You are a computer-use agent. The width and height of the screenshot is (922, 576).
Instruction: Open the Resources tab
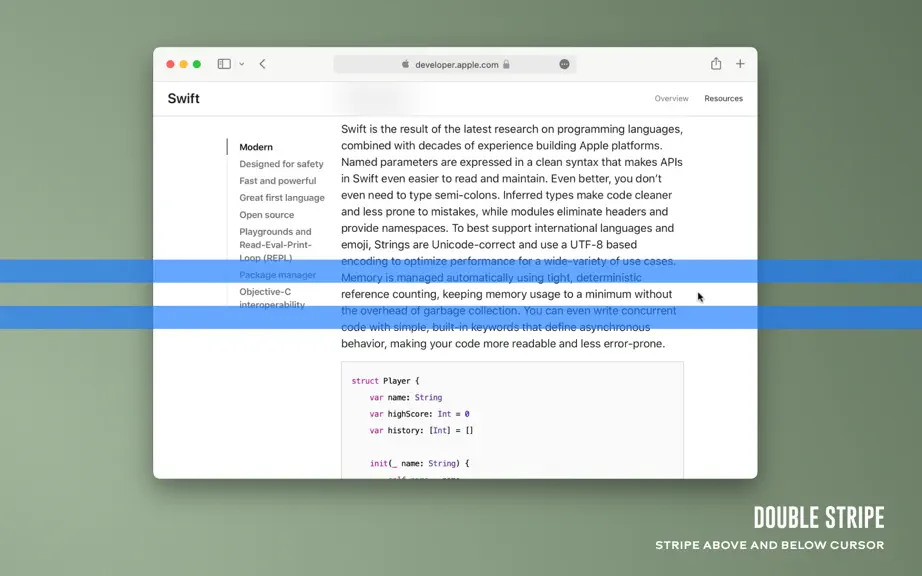(723, 98)
